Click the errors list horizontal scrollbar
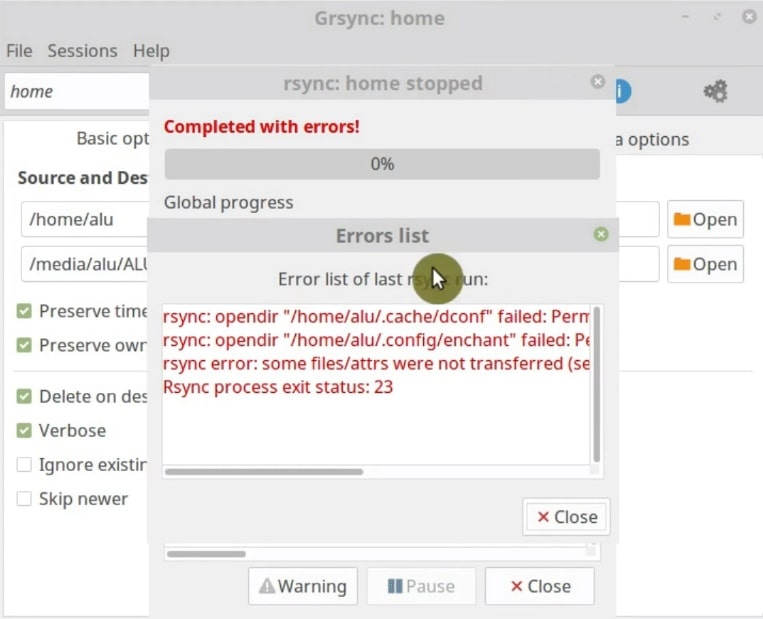 [x=264, y=472]
